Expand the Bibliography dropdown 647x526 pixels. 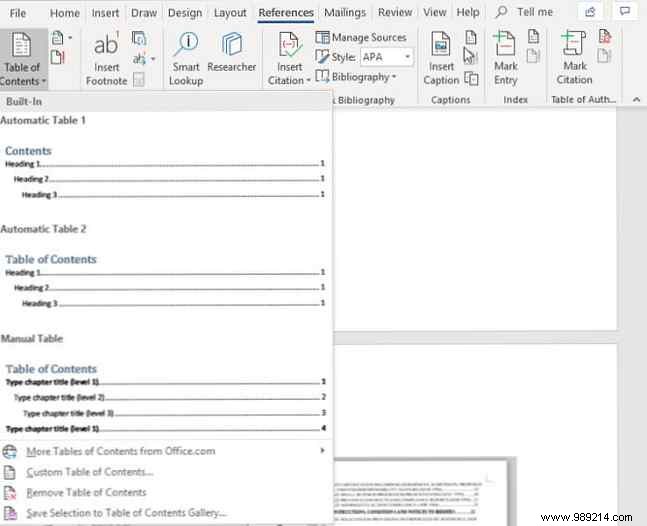coord(356,77)
